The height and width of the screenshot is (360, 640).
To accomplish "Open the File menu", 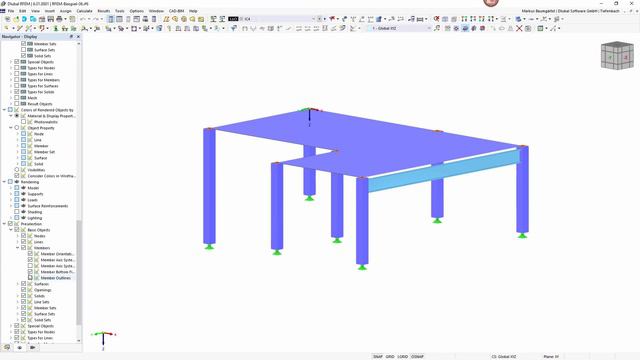I will (11, 11).
